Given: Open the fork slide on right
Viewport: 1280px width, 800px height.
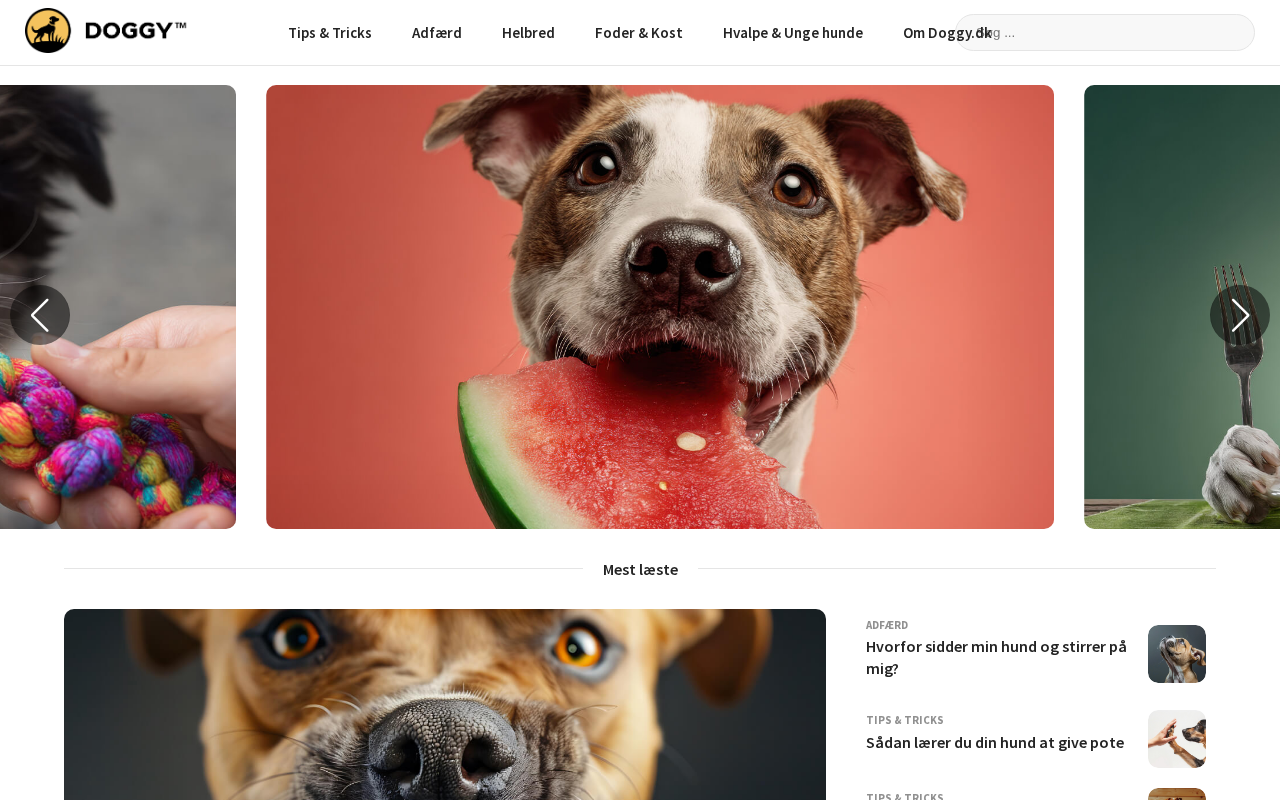Looking at the screenshot, I should (1182, 307).
